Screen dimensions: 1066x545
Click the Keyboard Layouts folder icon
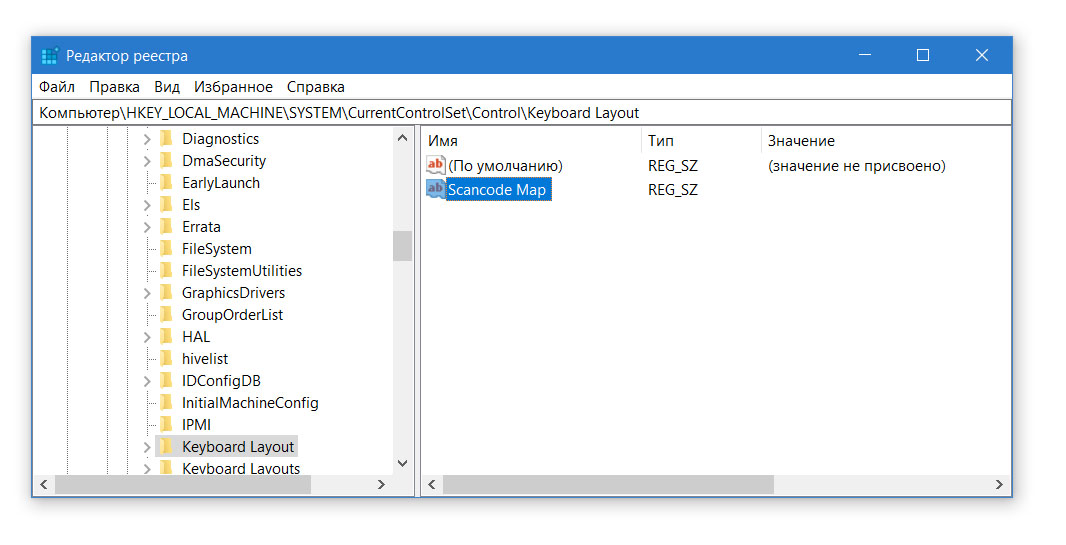pyautogui.click(x=166, y=468)
